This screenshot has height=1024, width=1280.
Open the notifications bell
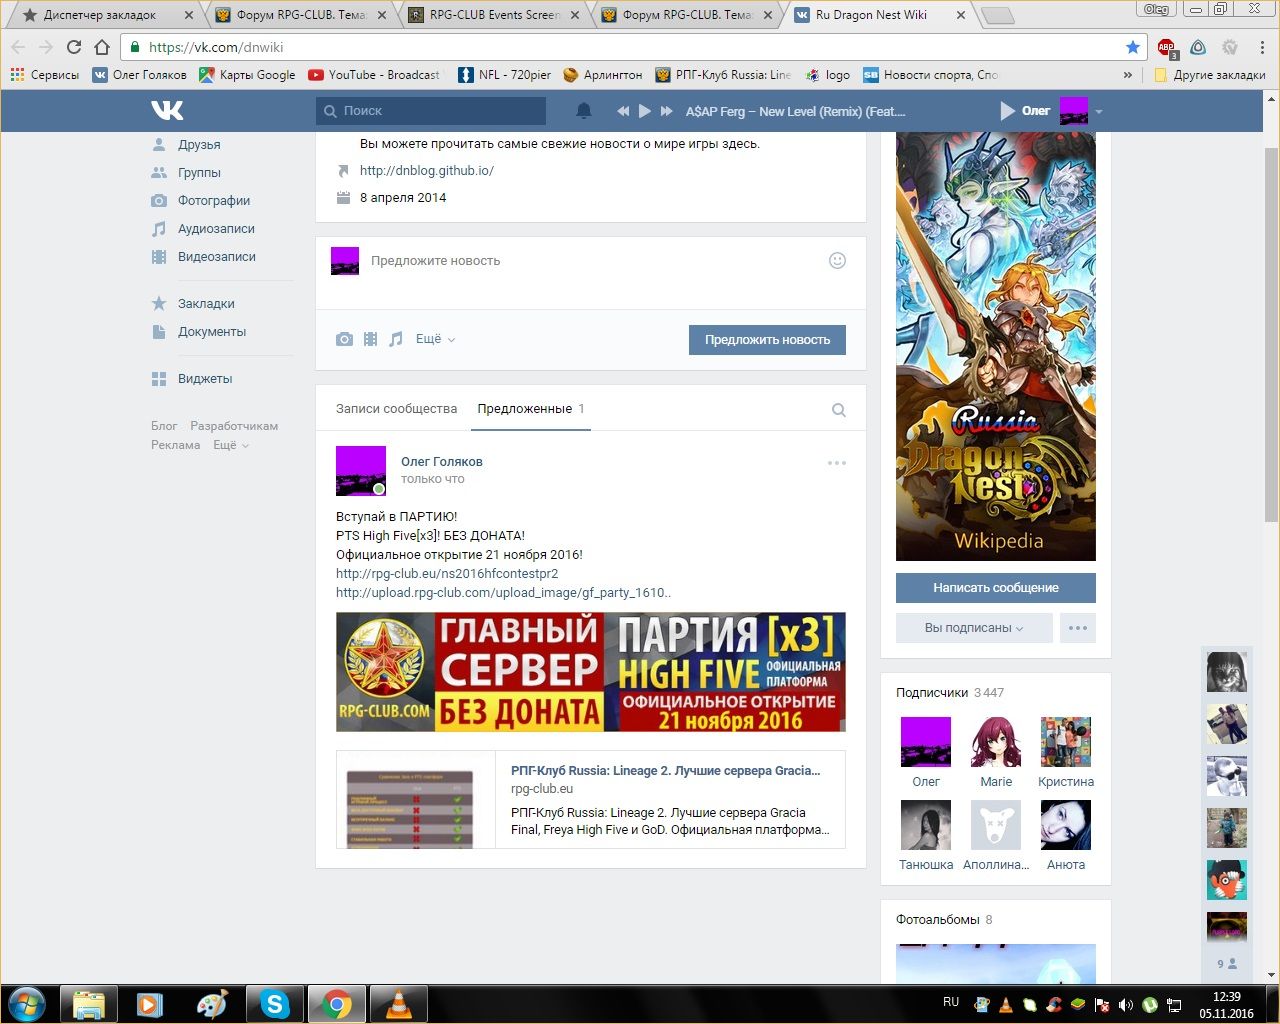click(x=584, y=111)
